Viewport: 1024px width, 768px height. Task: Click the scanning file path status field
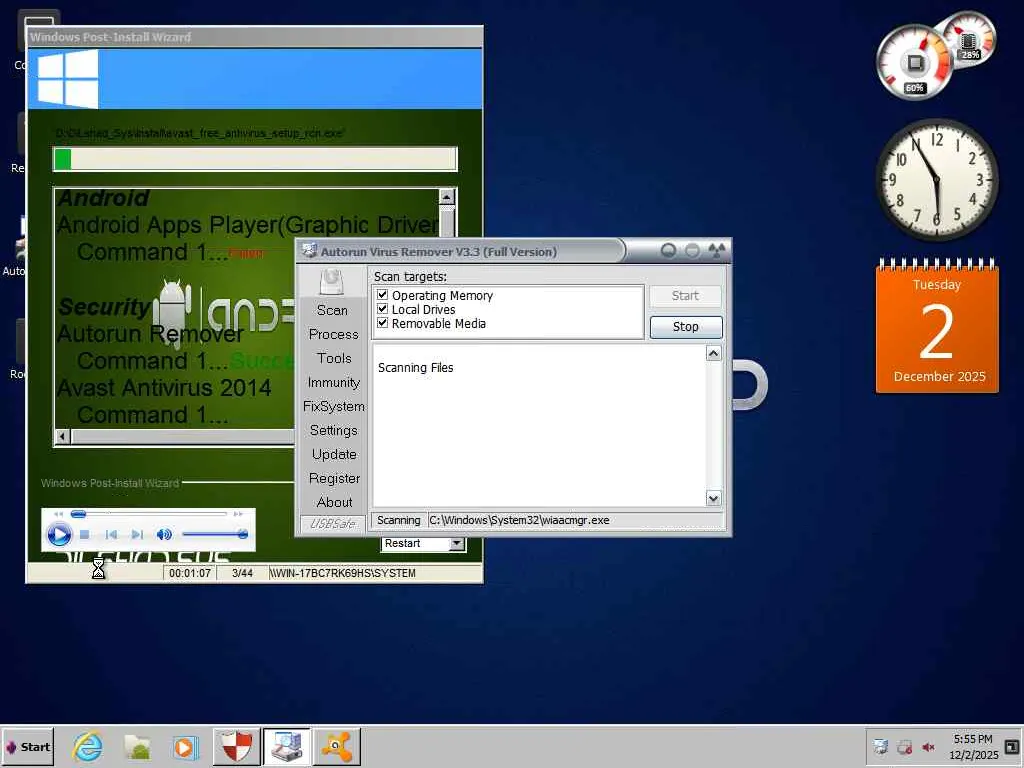[575, 520]
